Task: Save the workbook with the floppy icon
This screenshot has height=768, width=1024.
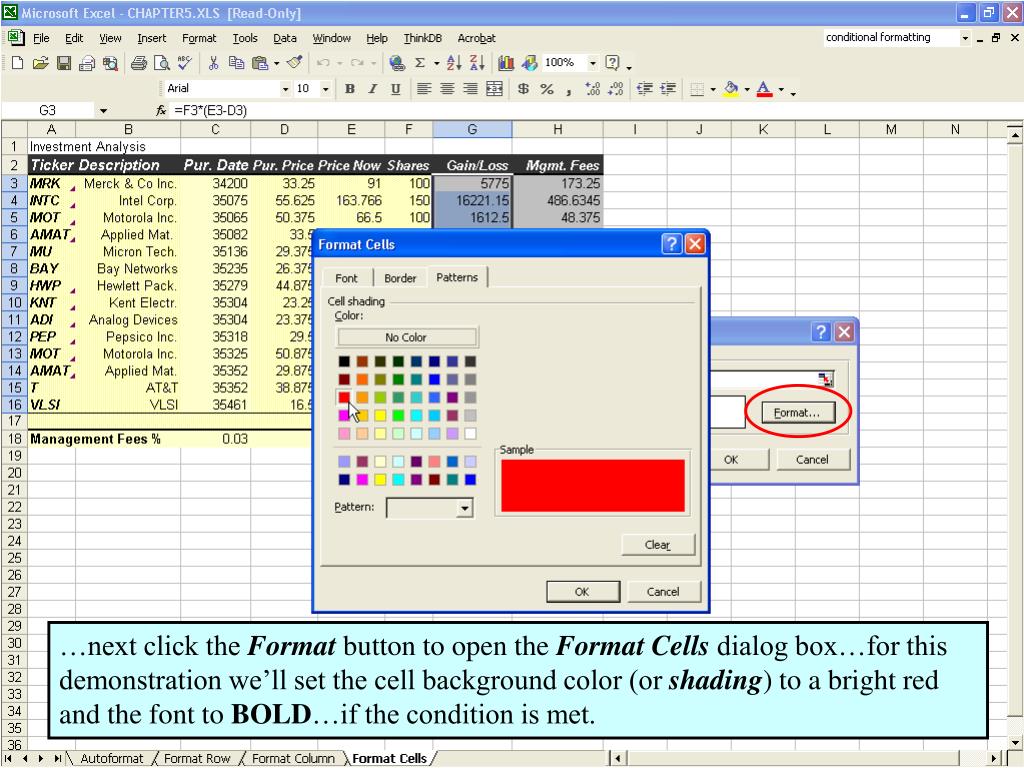Action: pyautogui.click(x=63, y=63)
